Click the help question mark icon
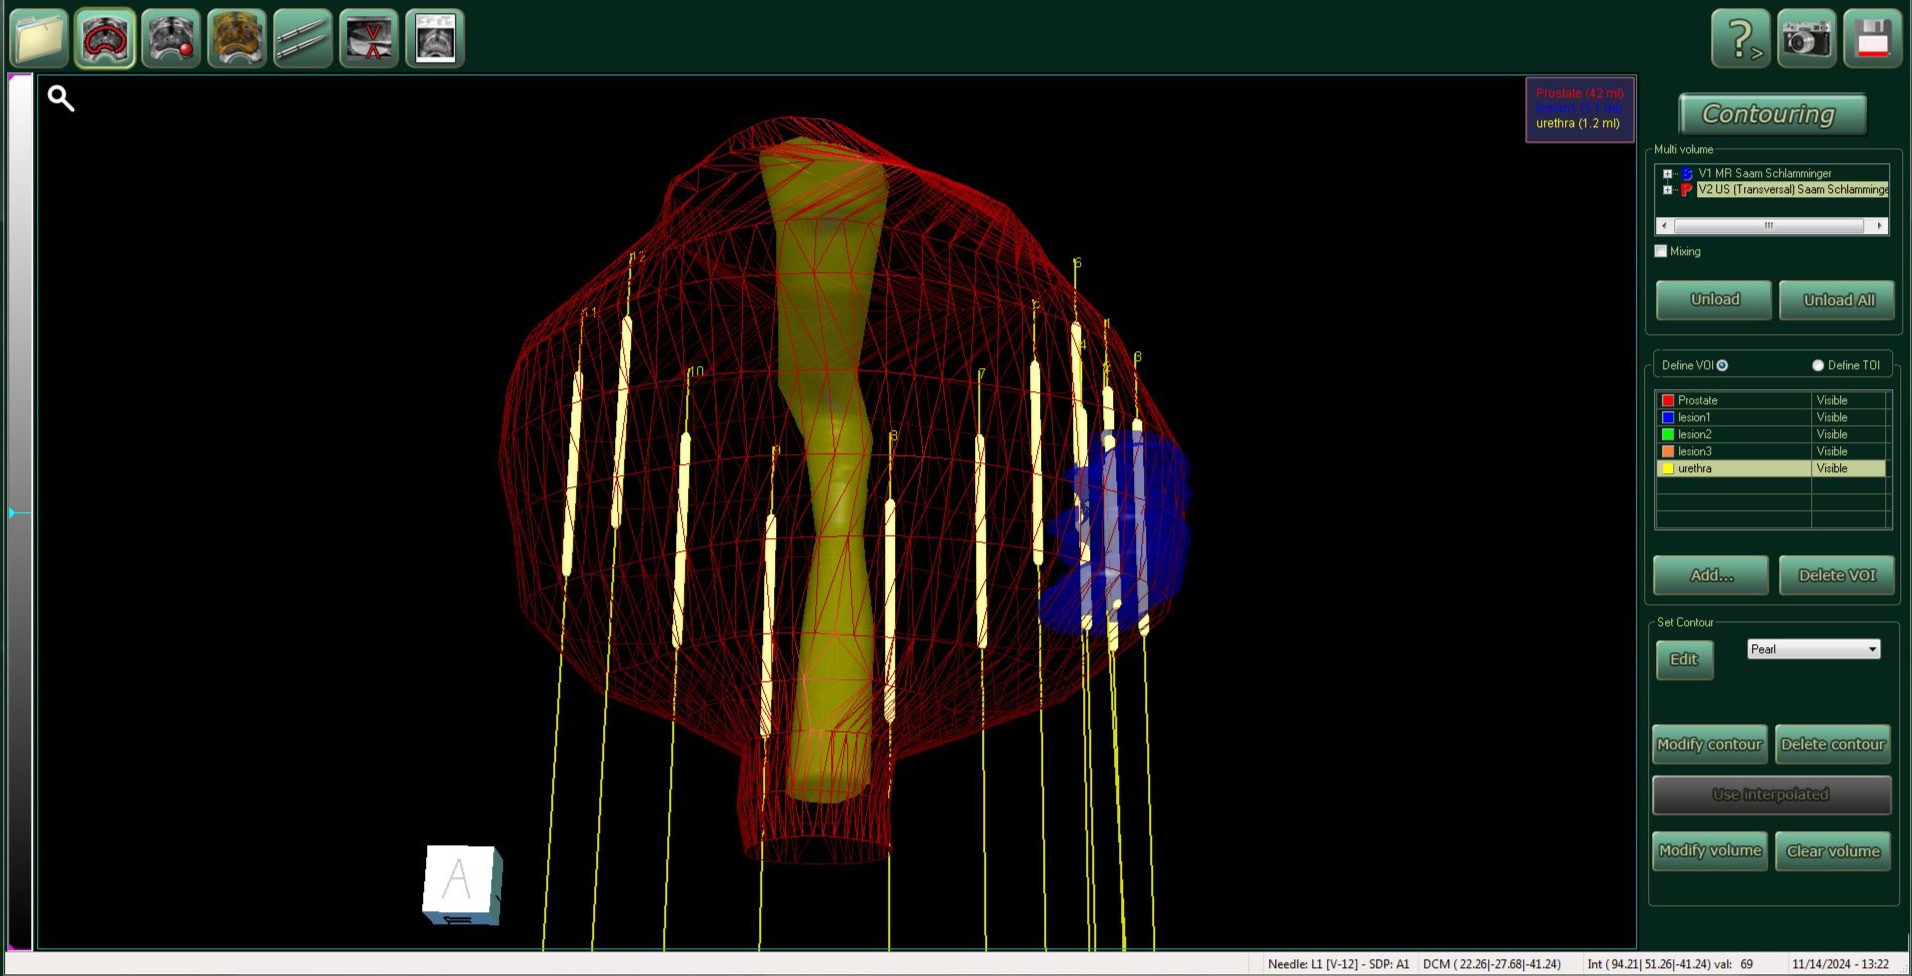This screenshot has width=1912, height=976. tap(1740, 39)
